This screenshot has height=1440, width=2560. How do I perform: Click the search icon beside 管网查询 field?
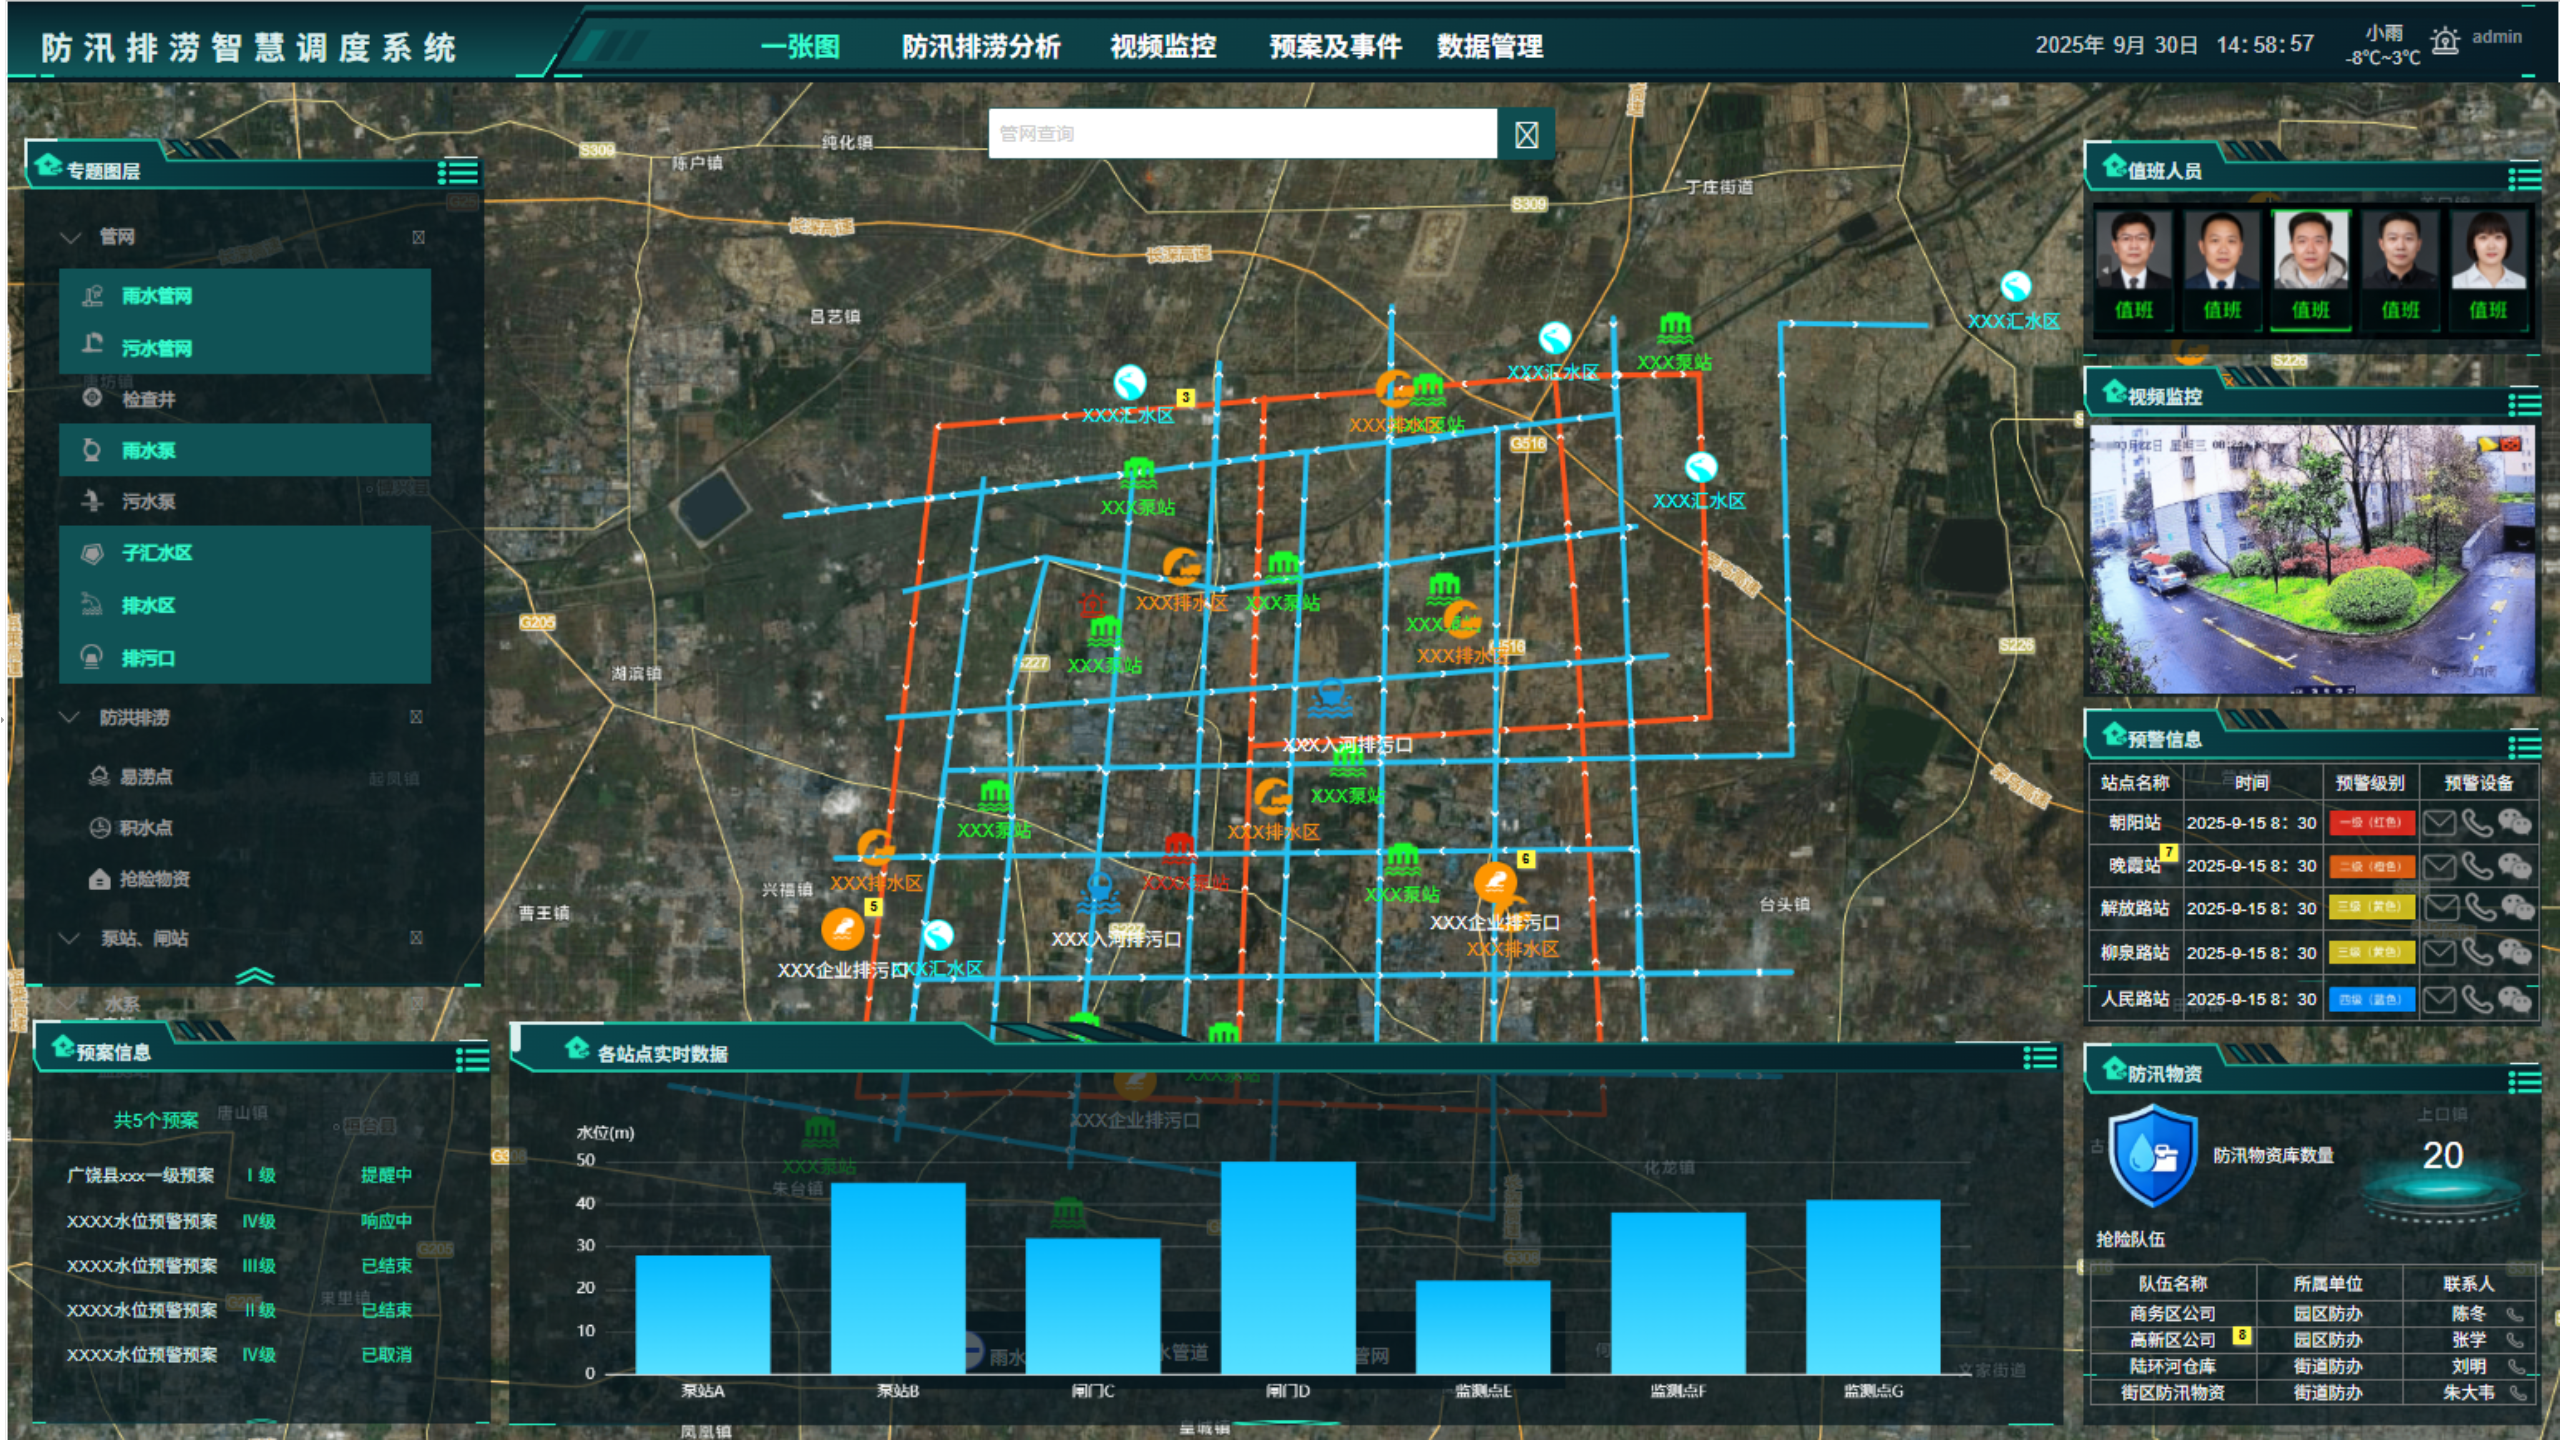1525,134
